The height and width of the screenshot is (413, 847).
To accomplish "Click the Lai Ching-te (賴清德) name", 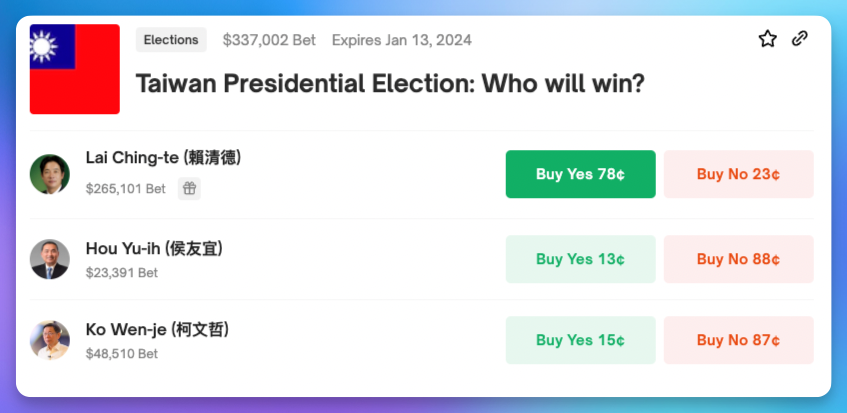I will point(164,158).
